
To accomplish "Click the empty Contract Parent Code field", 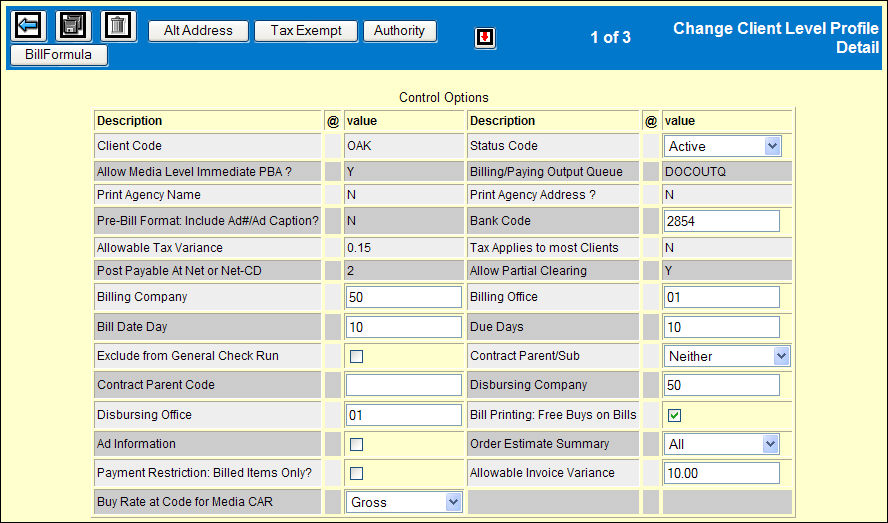I will (404, 385).
